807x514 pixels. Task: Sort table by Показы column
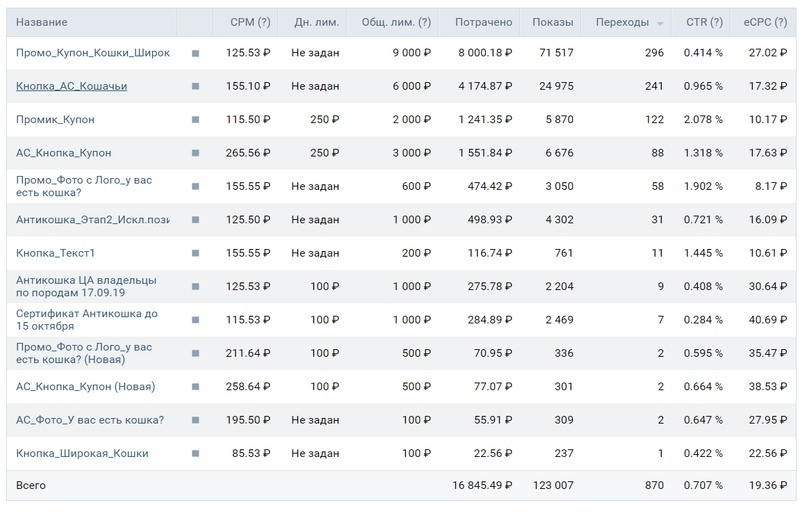coord(552,22)
